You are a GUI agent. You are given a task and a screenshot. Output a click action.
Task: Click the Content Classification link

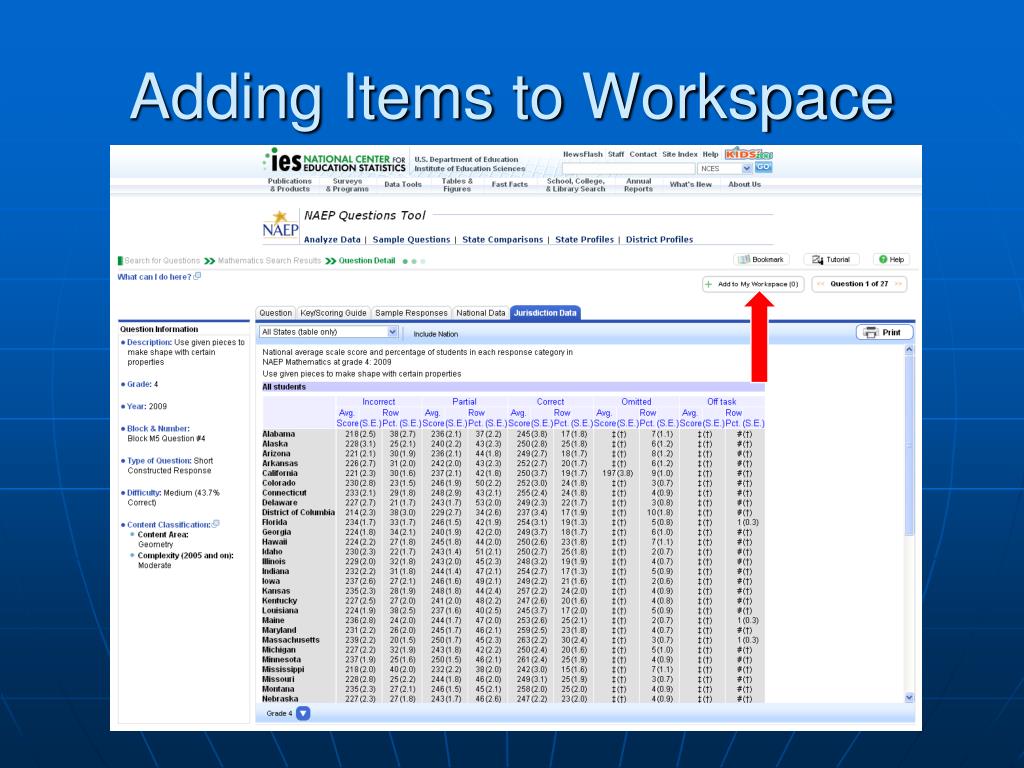coord(169,524)
